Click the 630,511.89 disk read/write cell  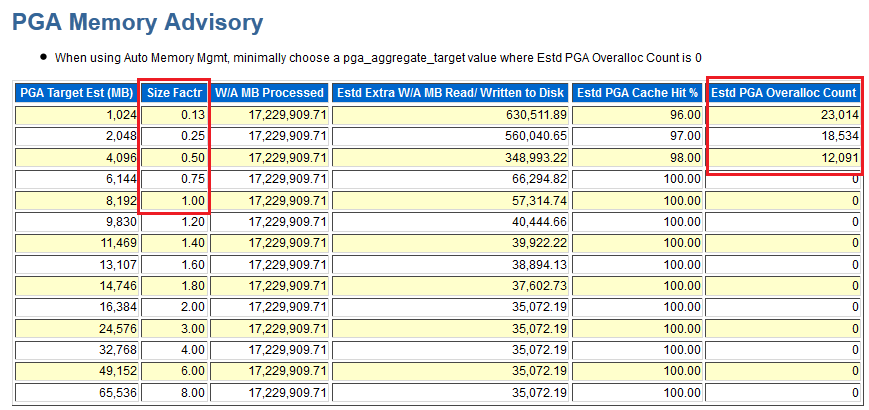(450, 115)
